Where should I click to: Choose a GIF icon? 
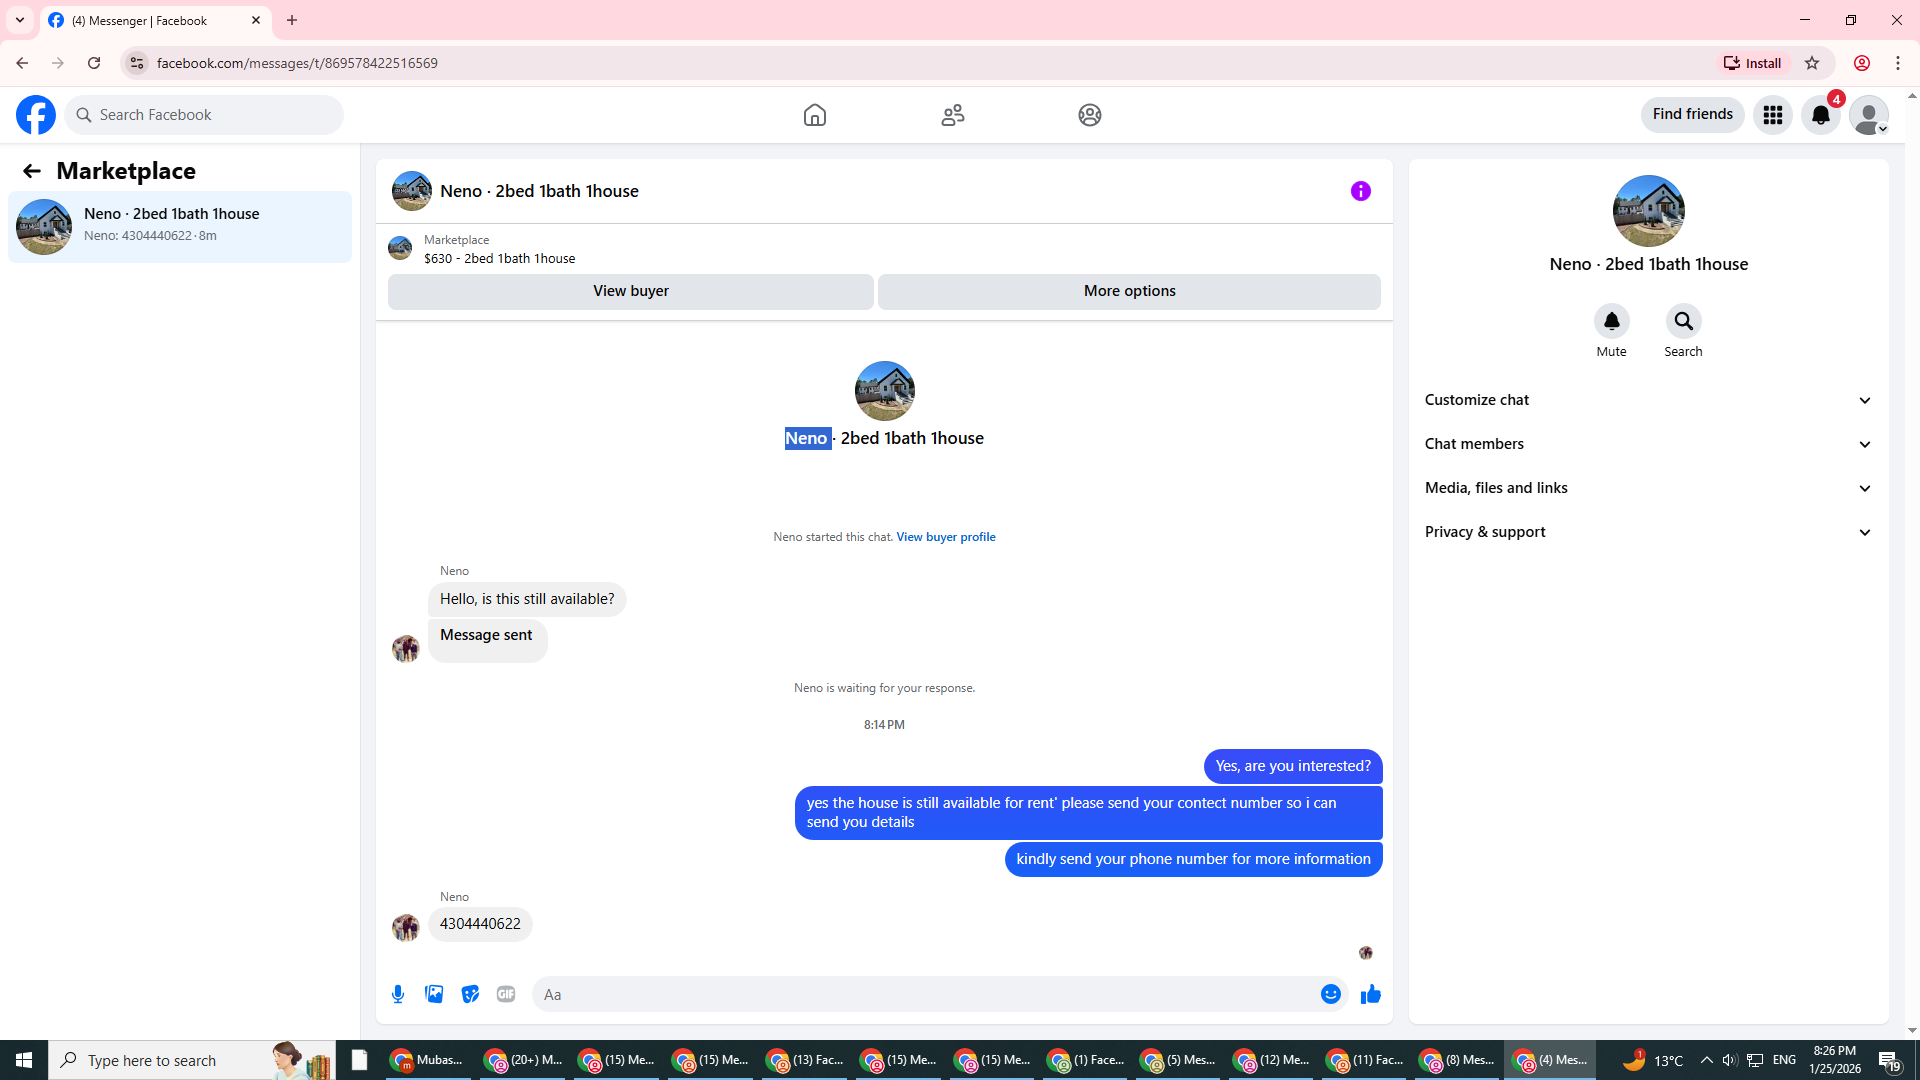[506, 994]
